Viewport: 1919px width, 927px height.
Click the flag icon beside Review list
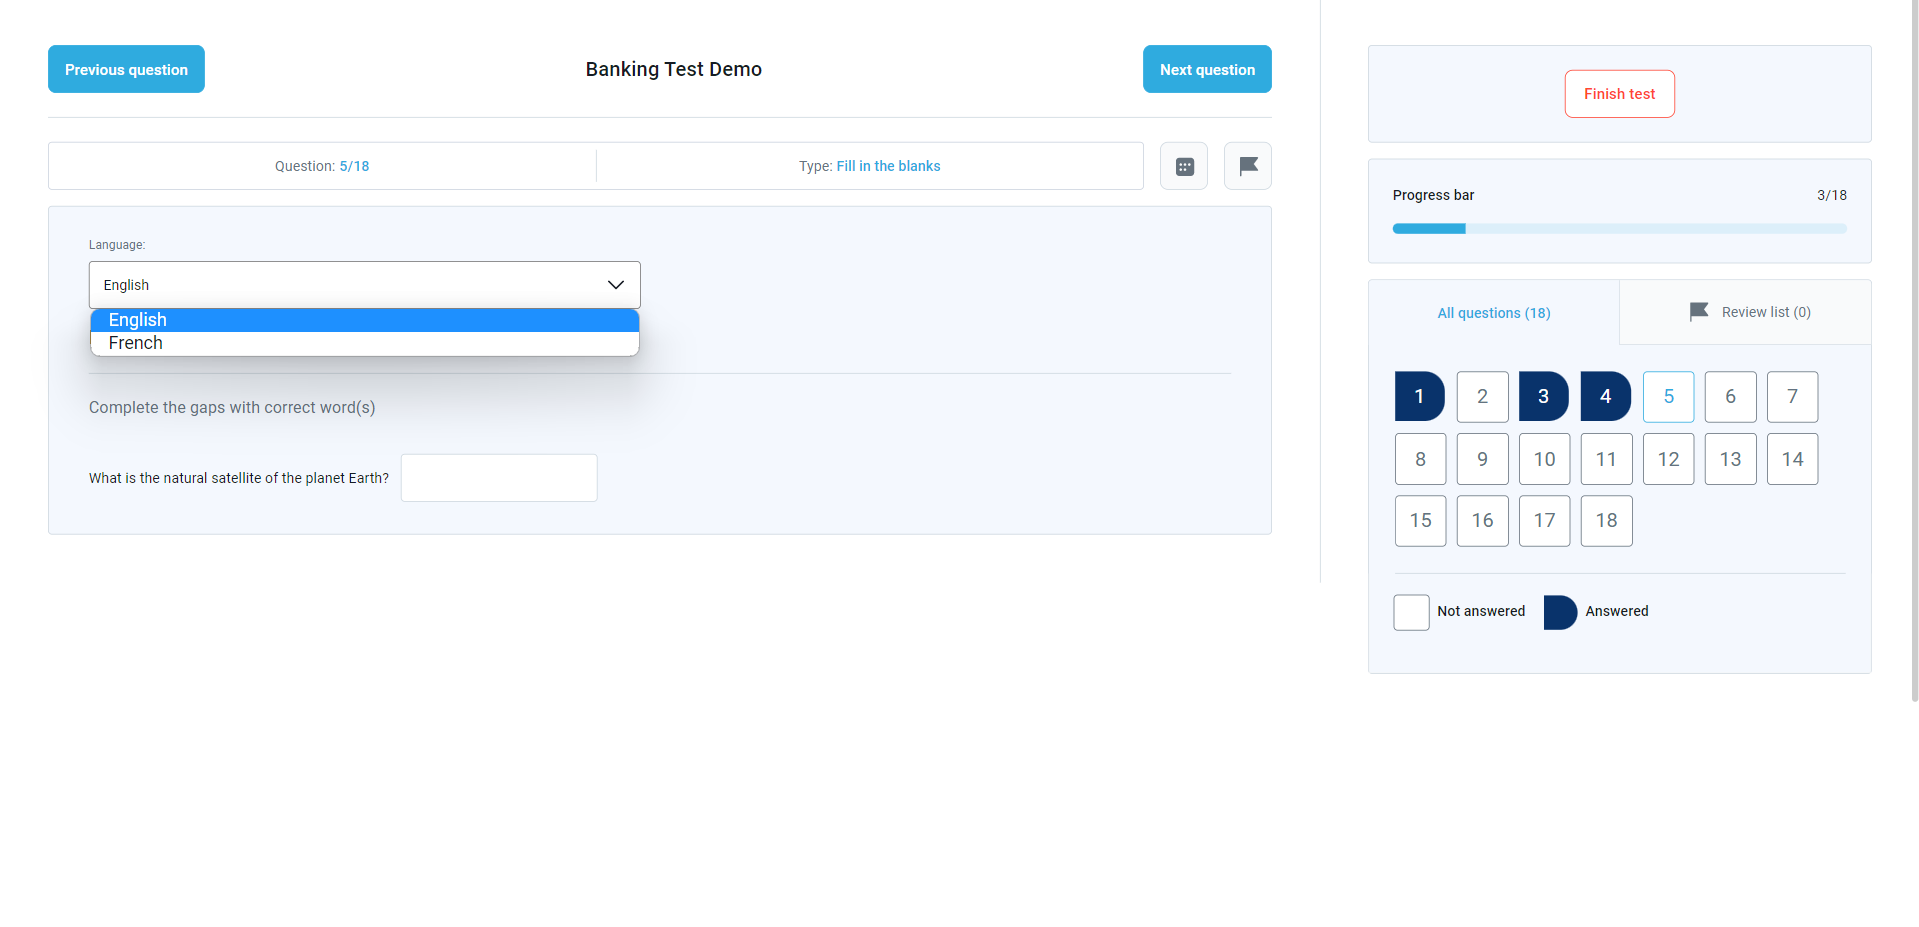(1698, 312)
